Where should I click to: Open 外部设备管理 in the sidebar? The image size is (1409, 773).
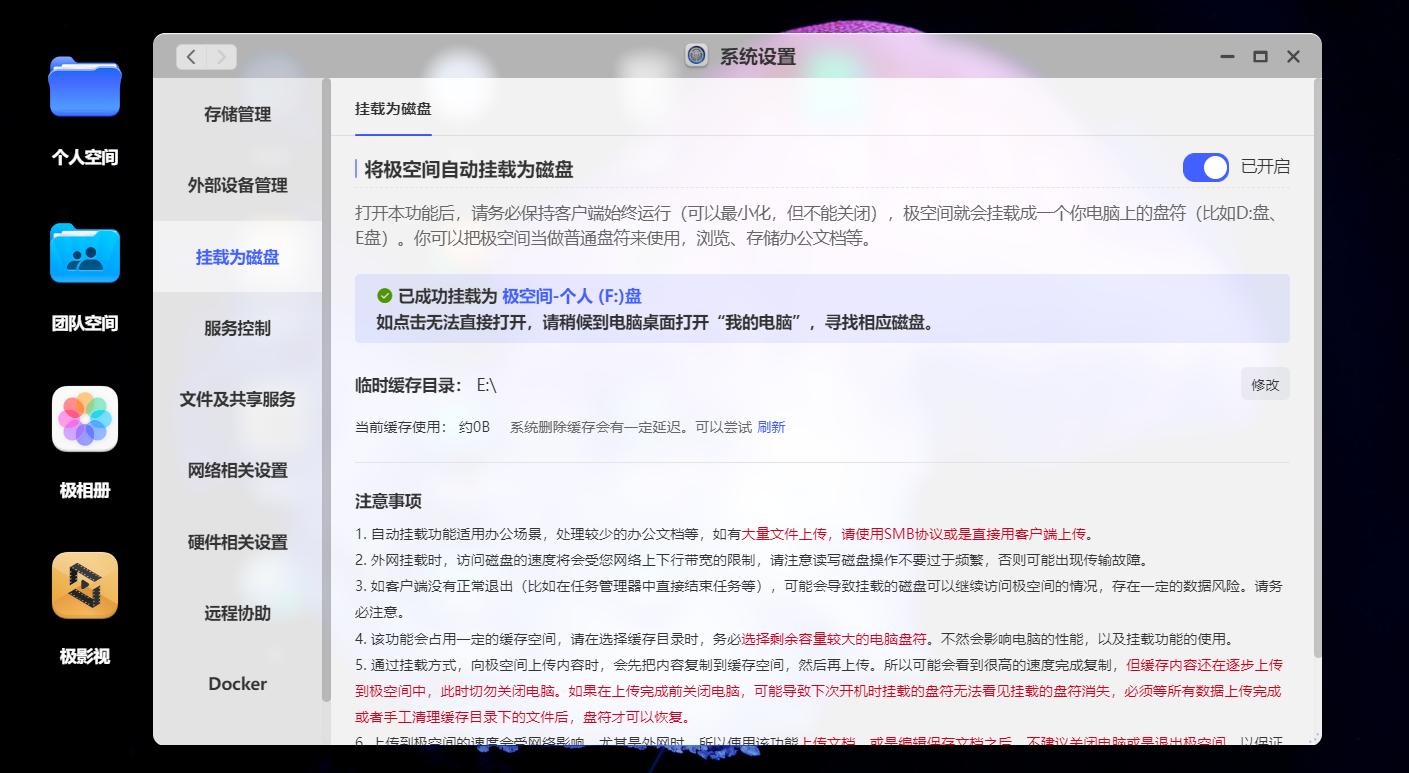coord(238,185)
